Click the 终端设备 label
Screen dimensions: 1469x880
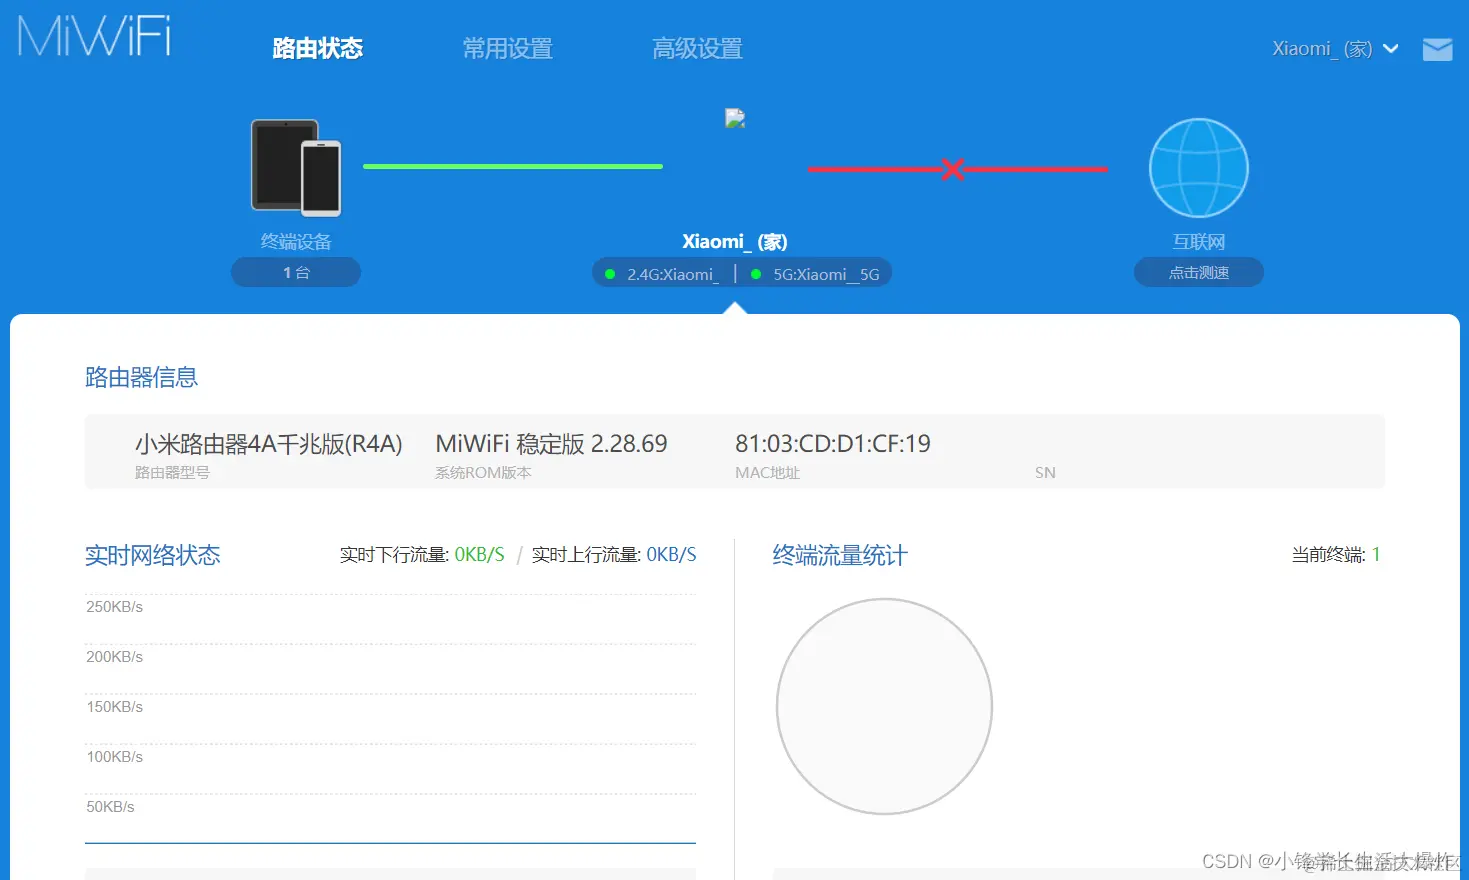(296, 241)
